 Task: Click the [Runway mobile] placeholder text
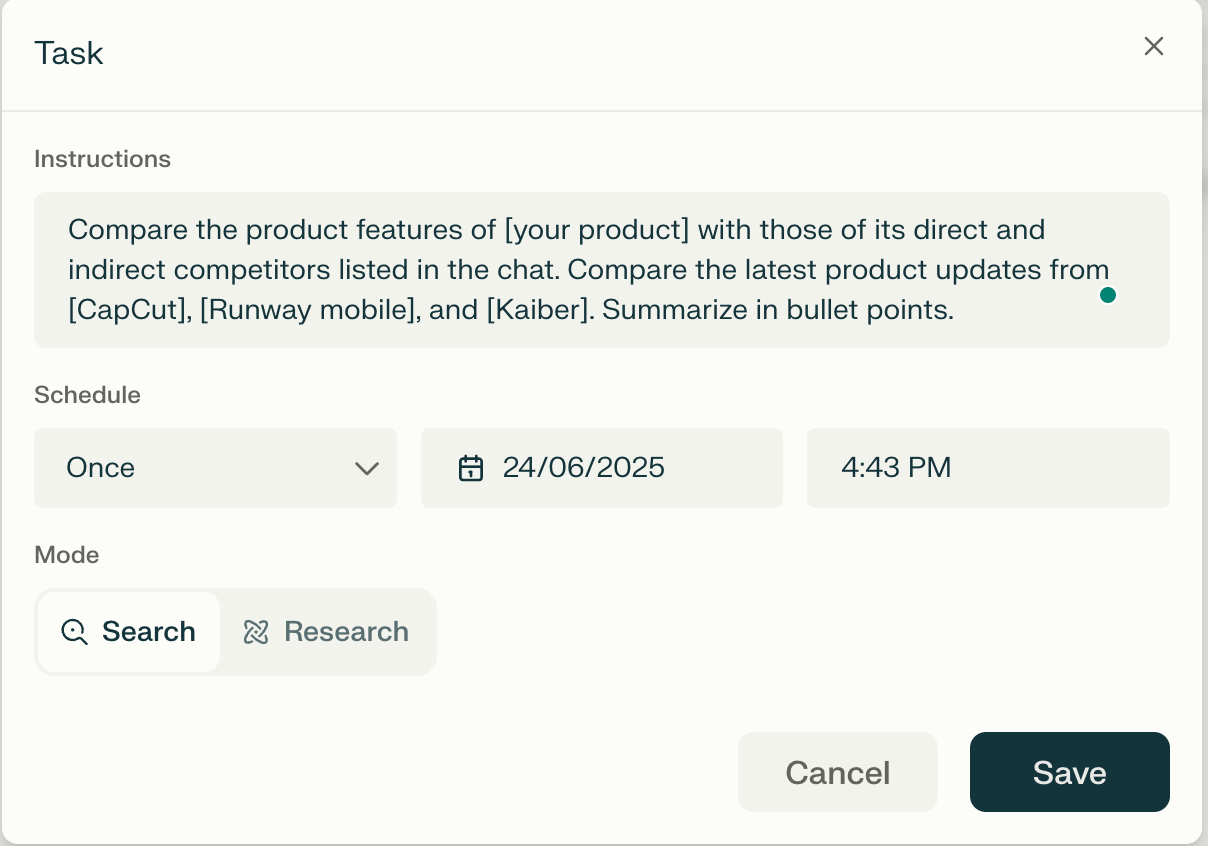pos(307,310)
